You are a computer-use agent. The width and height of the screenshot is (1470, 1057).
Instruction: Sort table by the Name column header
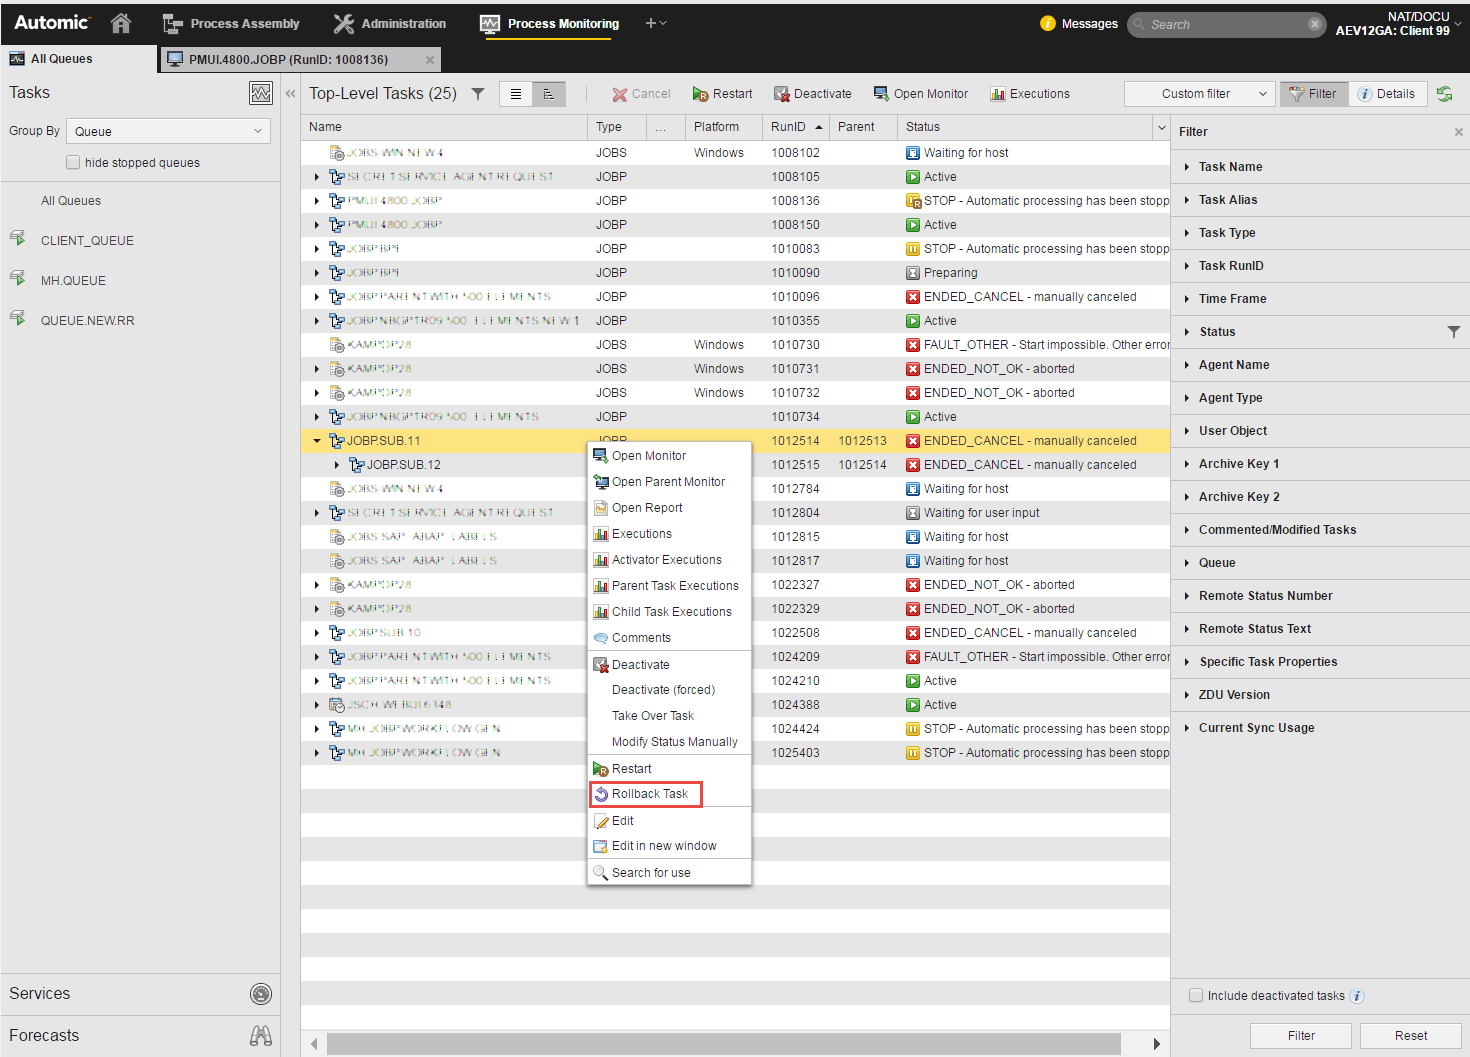(444, 127)
